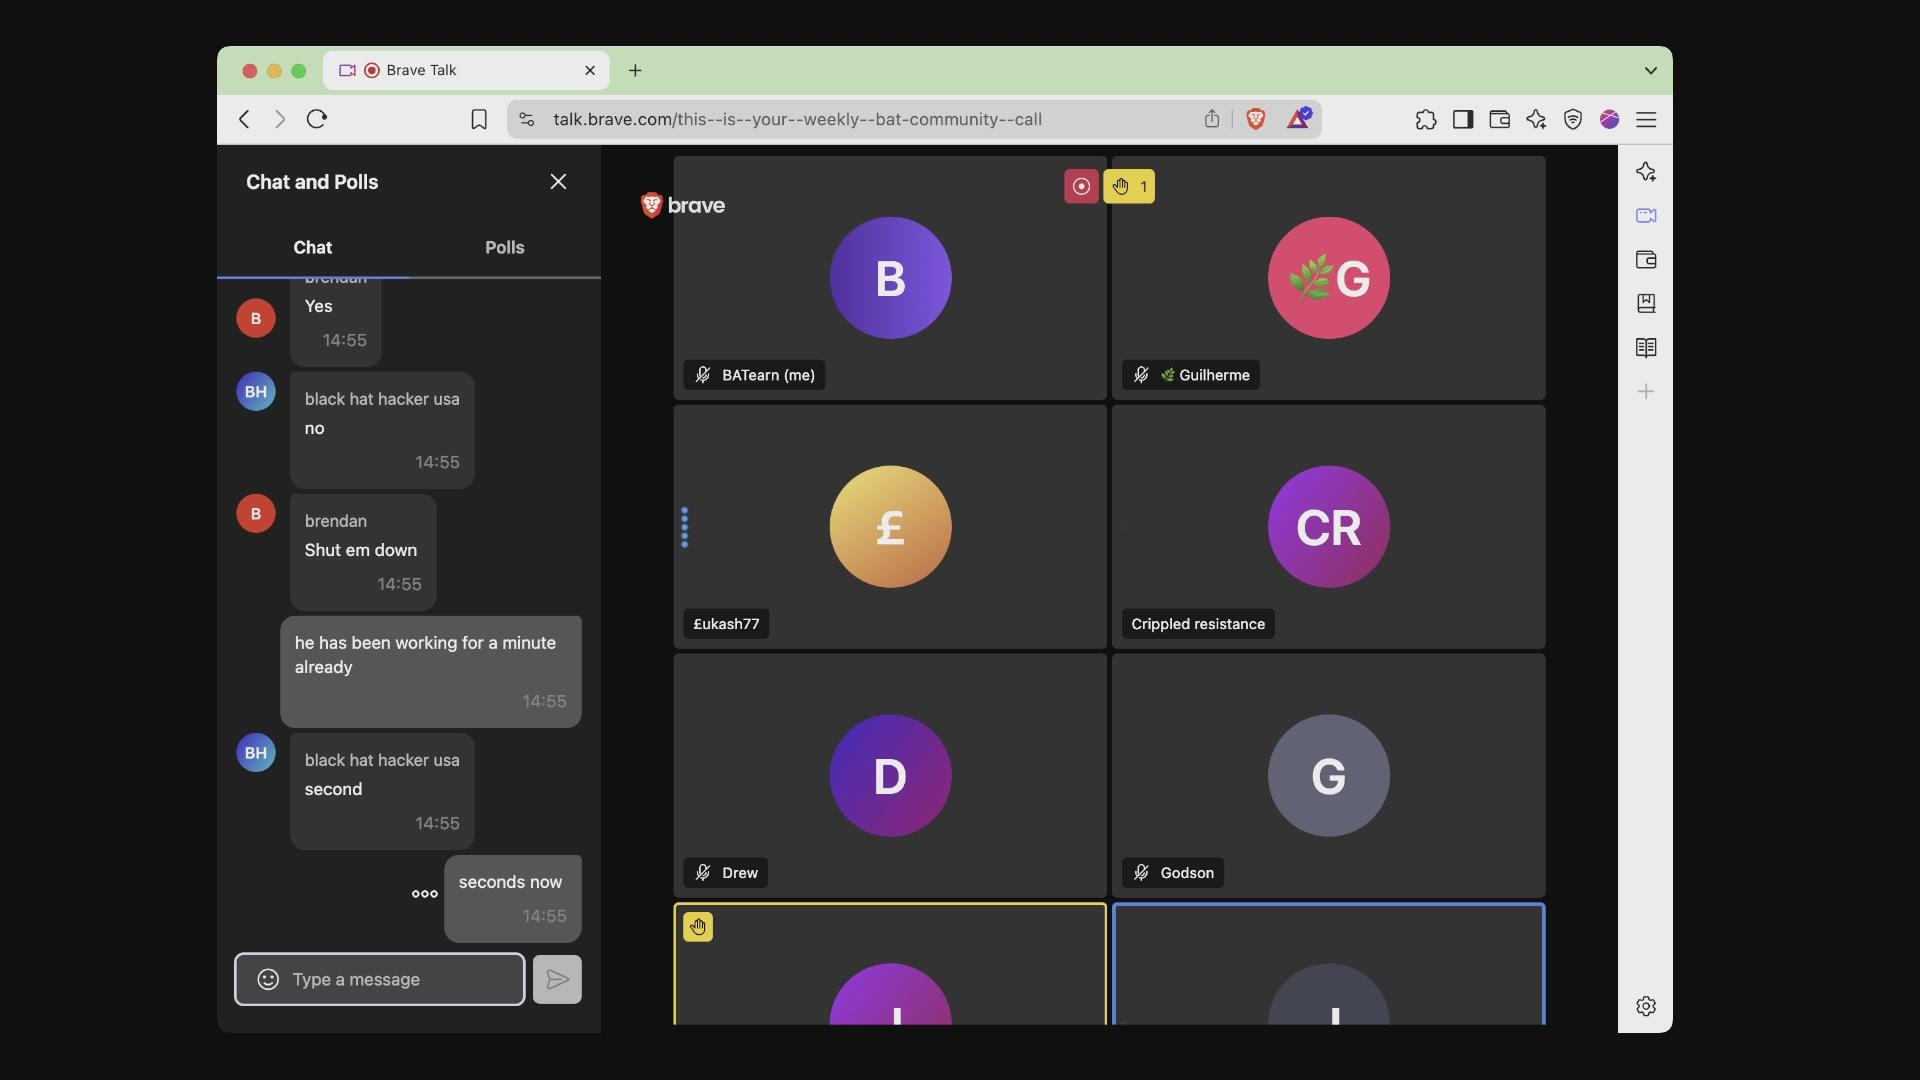Switch to the Polls tab
Viewport: 1920px width, 1080px height.
click(504, 247)
